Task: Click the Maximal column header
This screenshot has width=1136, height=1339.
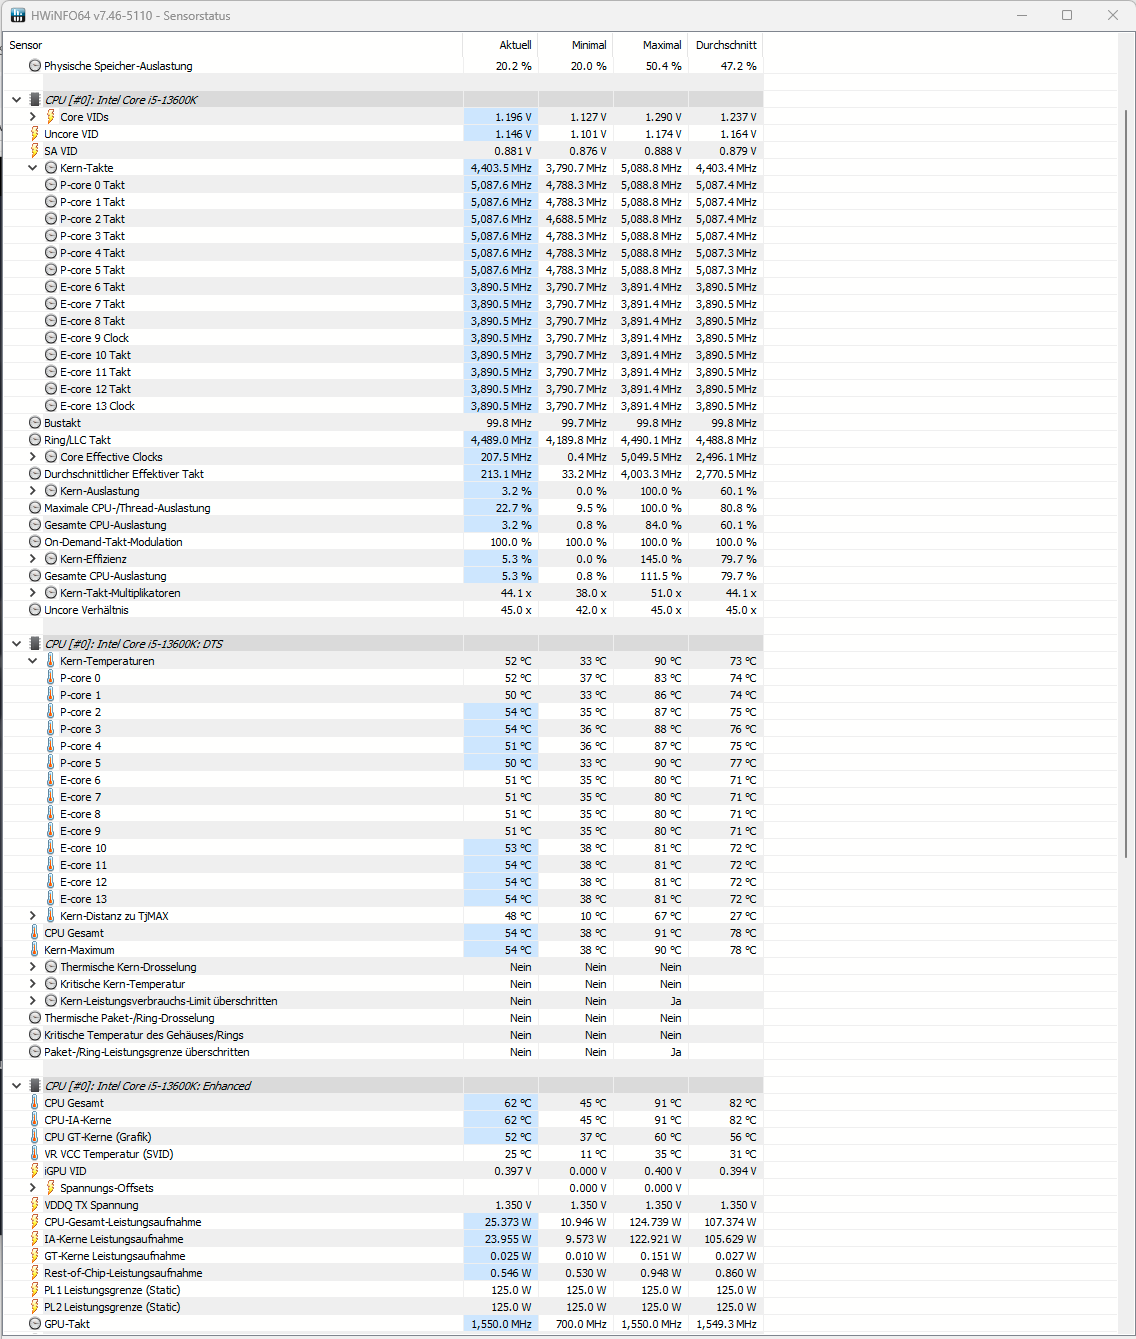Action: pos(651,45)
